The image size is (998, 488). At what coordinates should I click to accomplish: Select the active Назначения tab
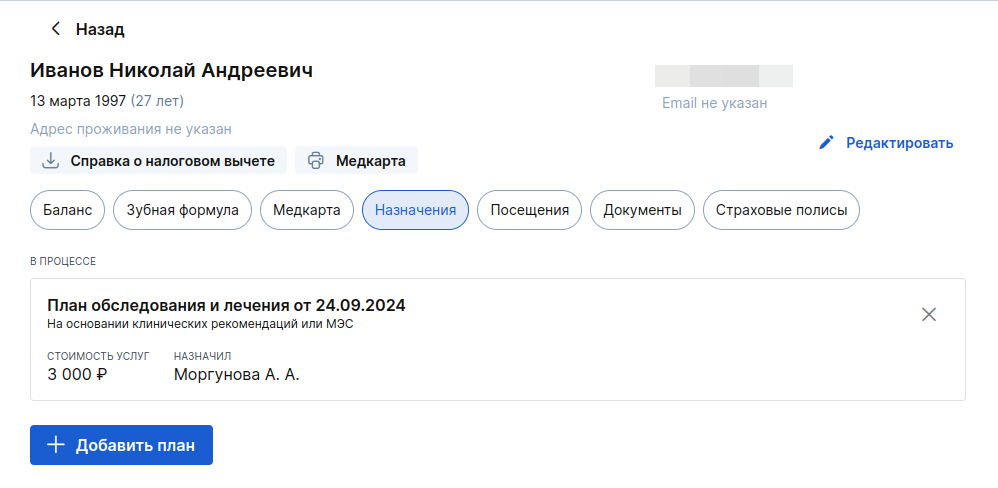(x=415, y=210)
